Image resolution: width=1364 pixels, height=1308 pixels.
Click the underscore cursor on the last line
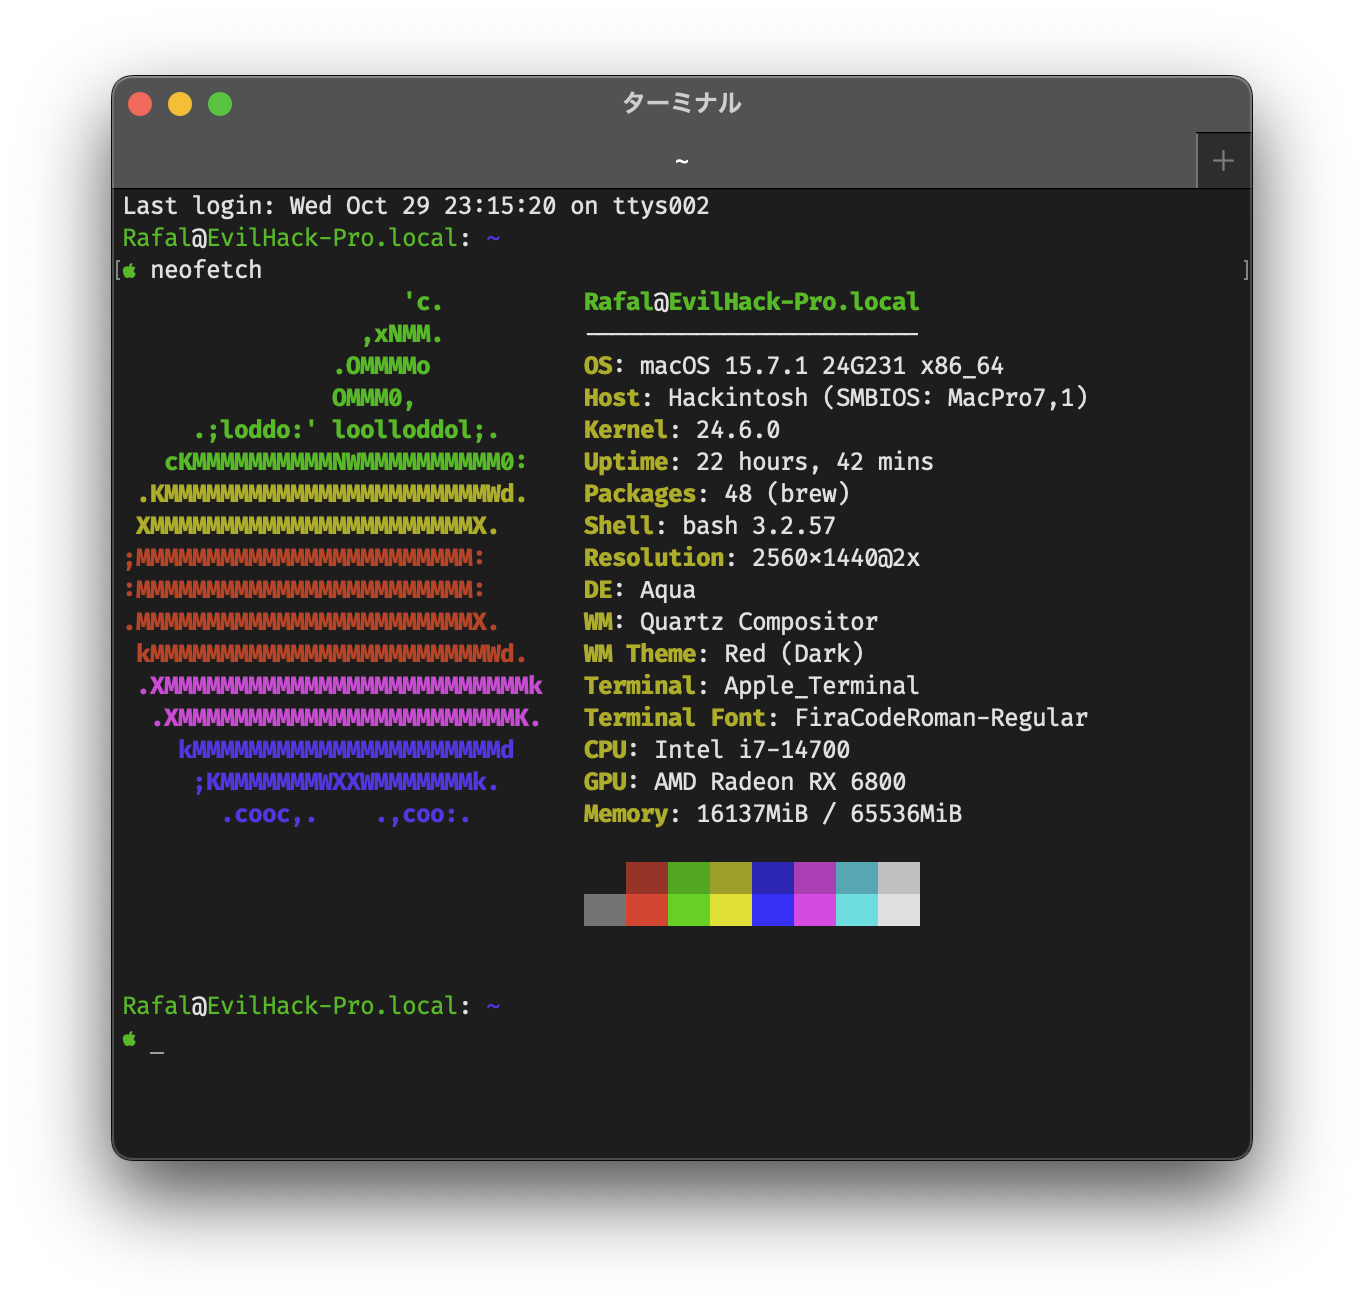(x=157, y=1050)
